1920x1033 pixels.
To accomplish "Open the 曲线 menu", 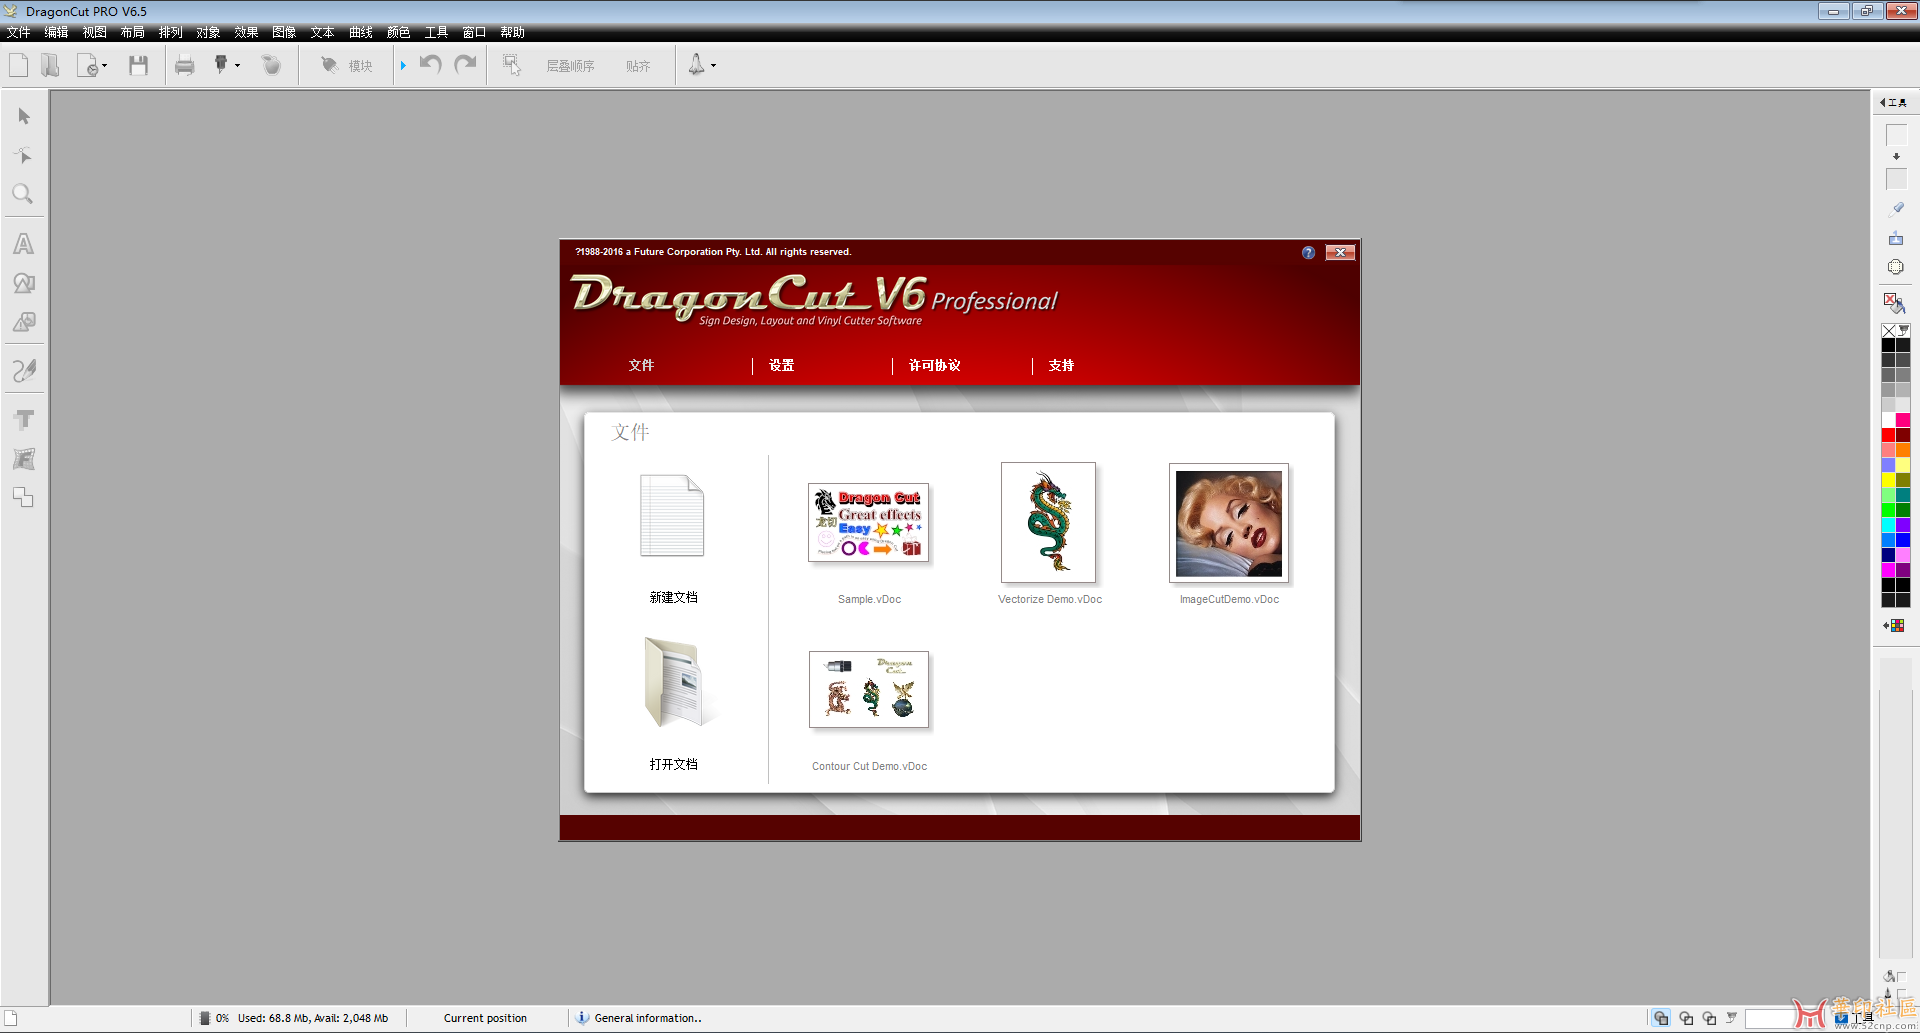I will 361,33.
